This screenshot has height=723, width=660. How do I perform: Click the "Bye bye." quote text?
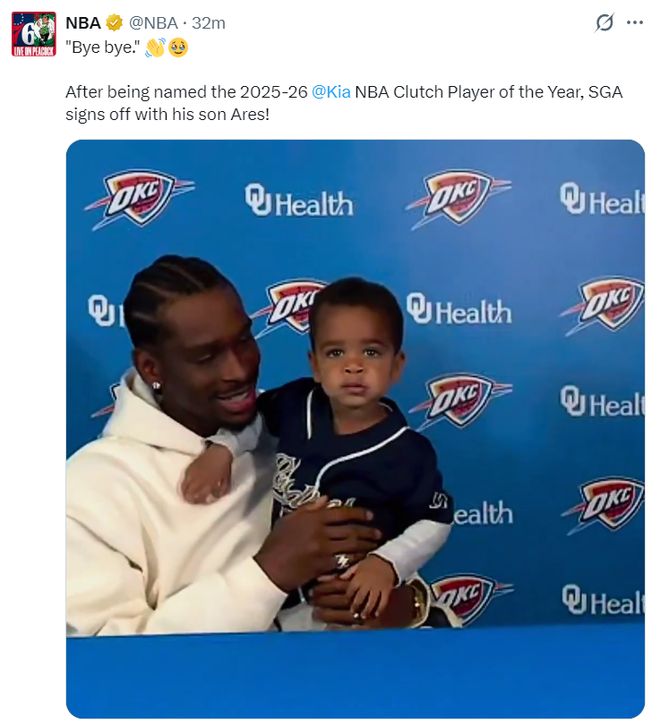click(x=103, y=47)
